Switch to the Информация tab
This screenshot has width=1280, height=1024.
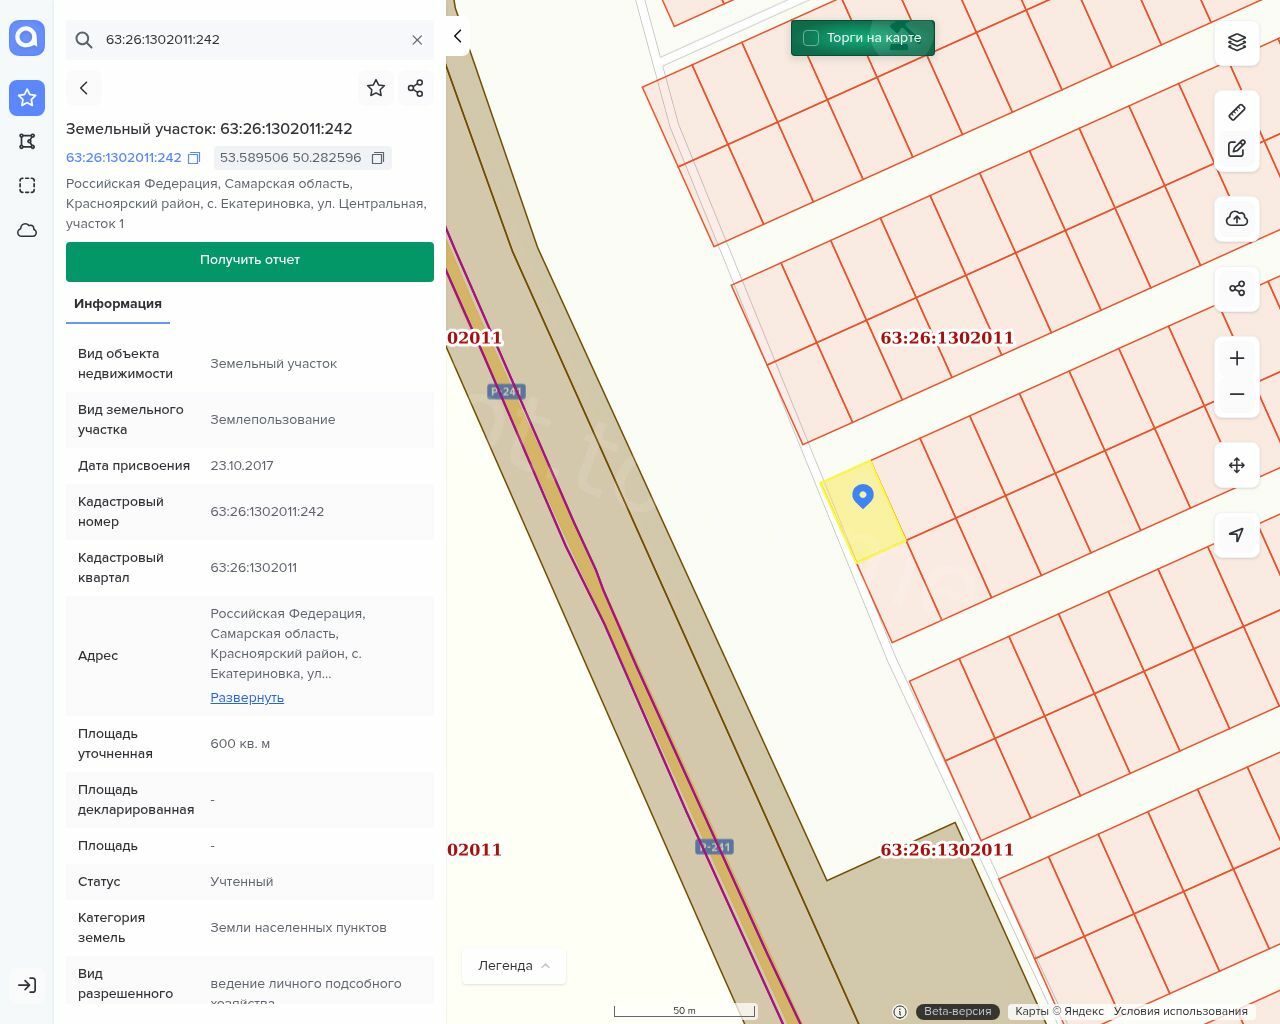pyautogui.click(x=118, y=304)
